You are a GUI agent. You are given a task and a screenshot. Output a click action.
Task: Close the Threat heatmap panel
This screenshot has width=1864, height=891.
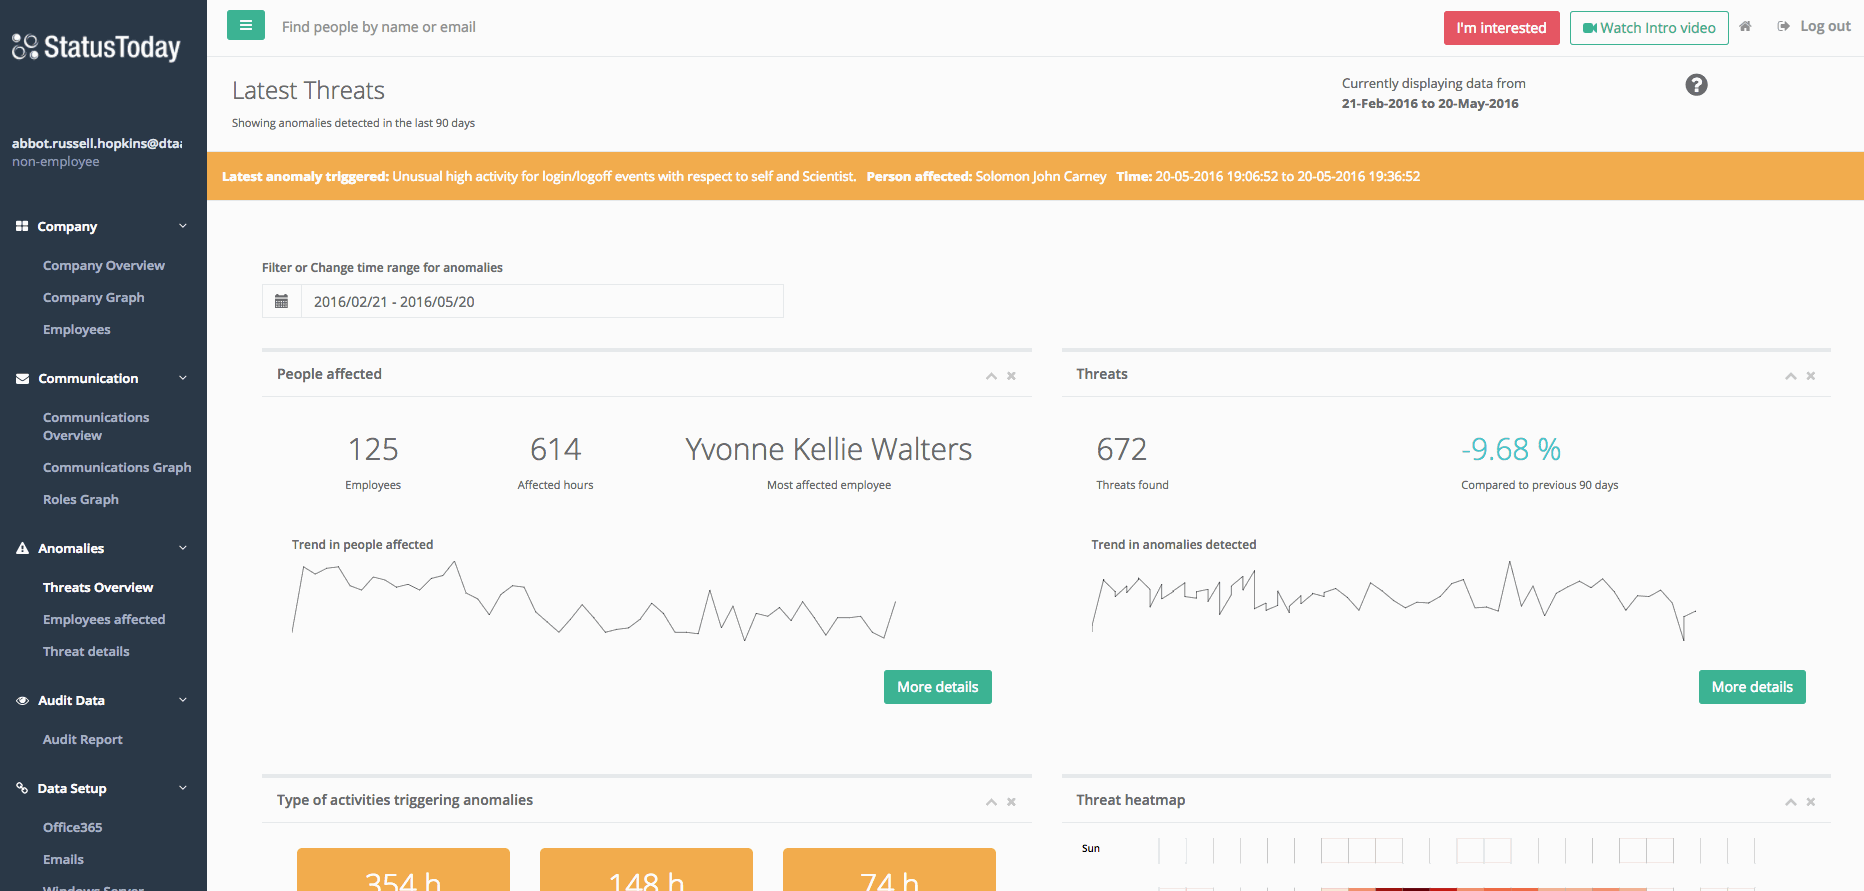point(1811,802)
